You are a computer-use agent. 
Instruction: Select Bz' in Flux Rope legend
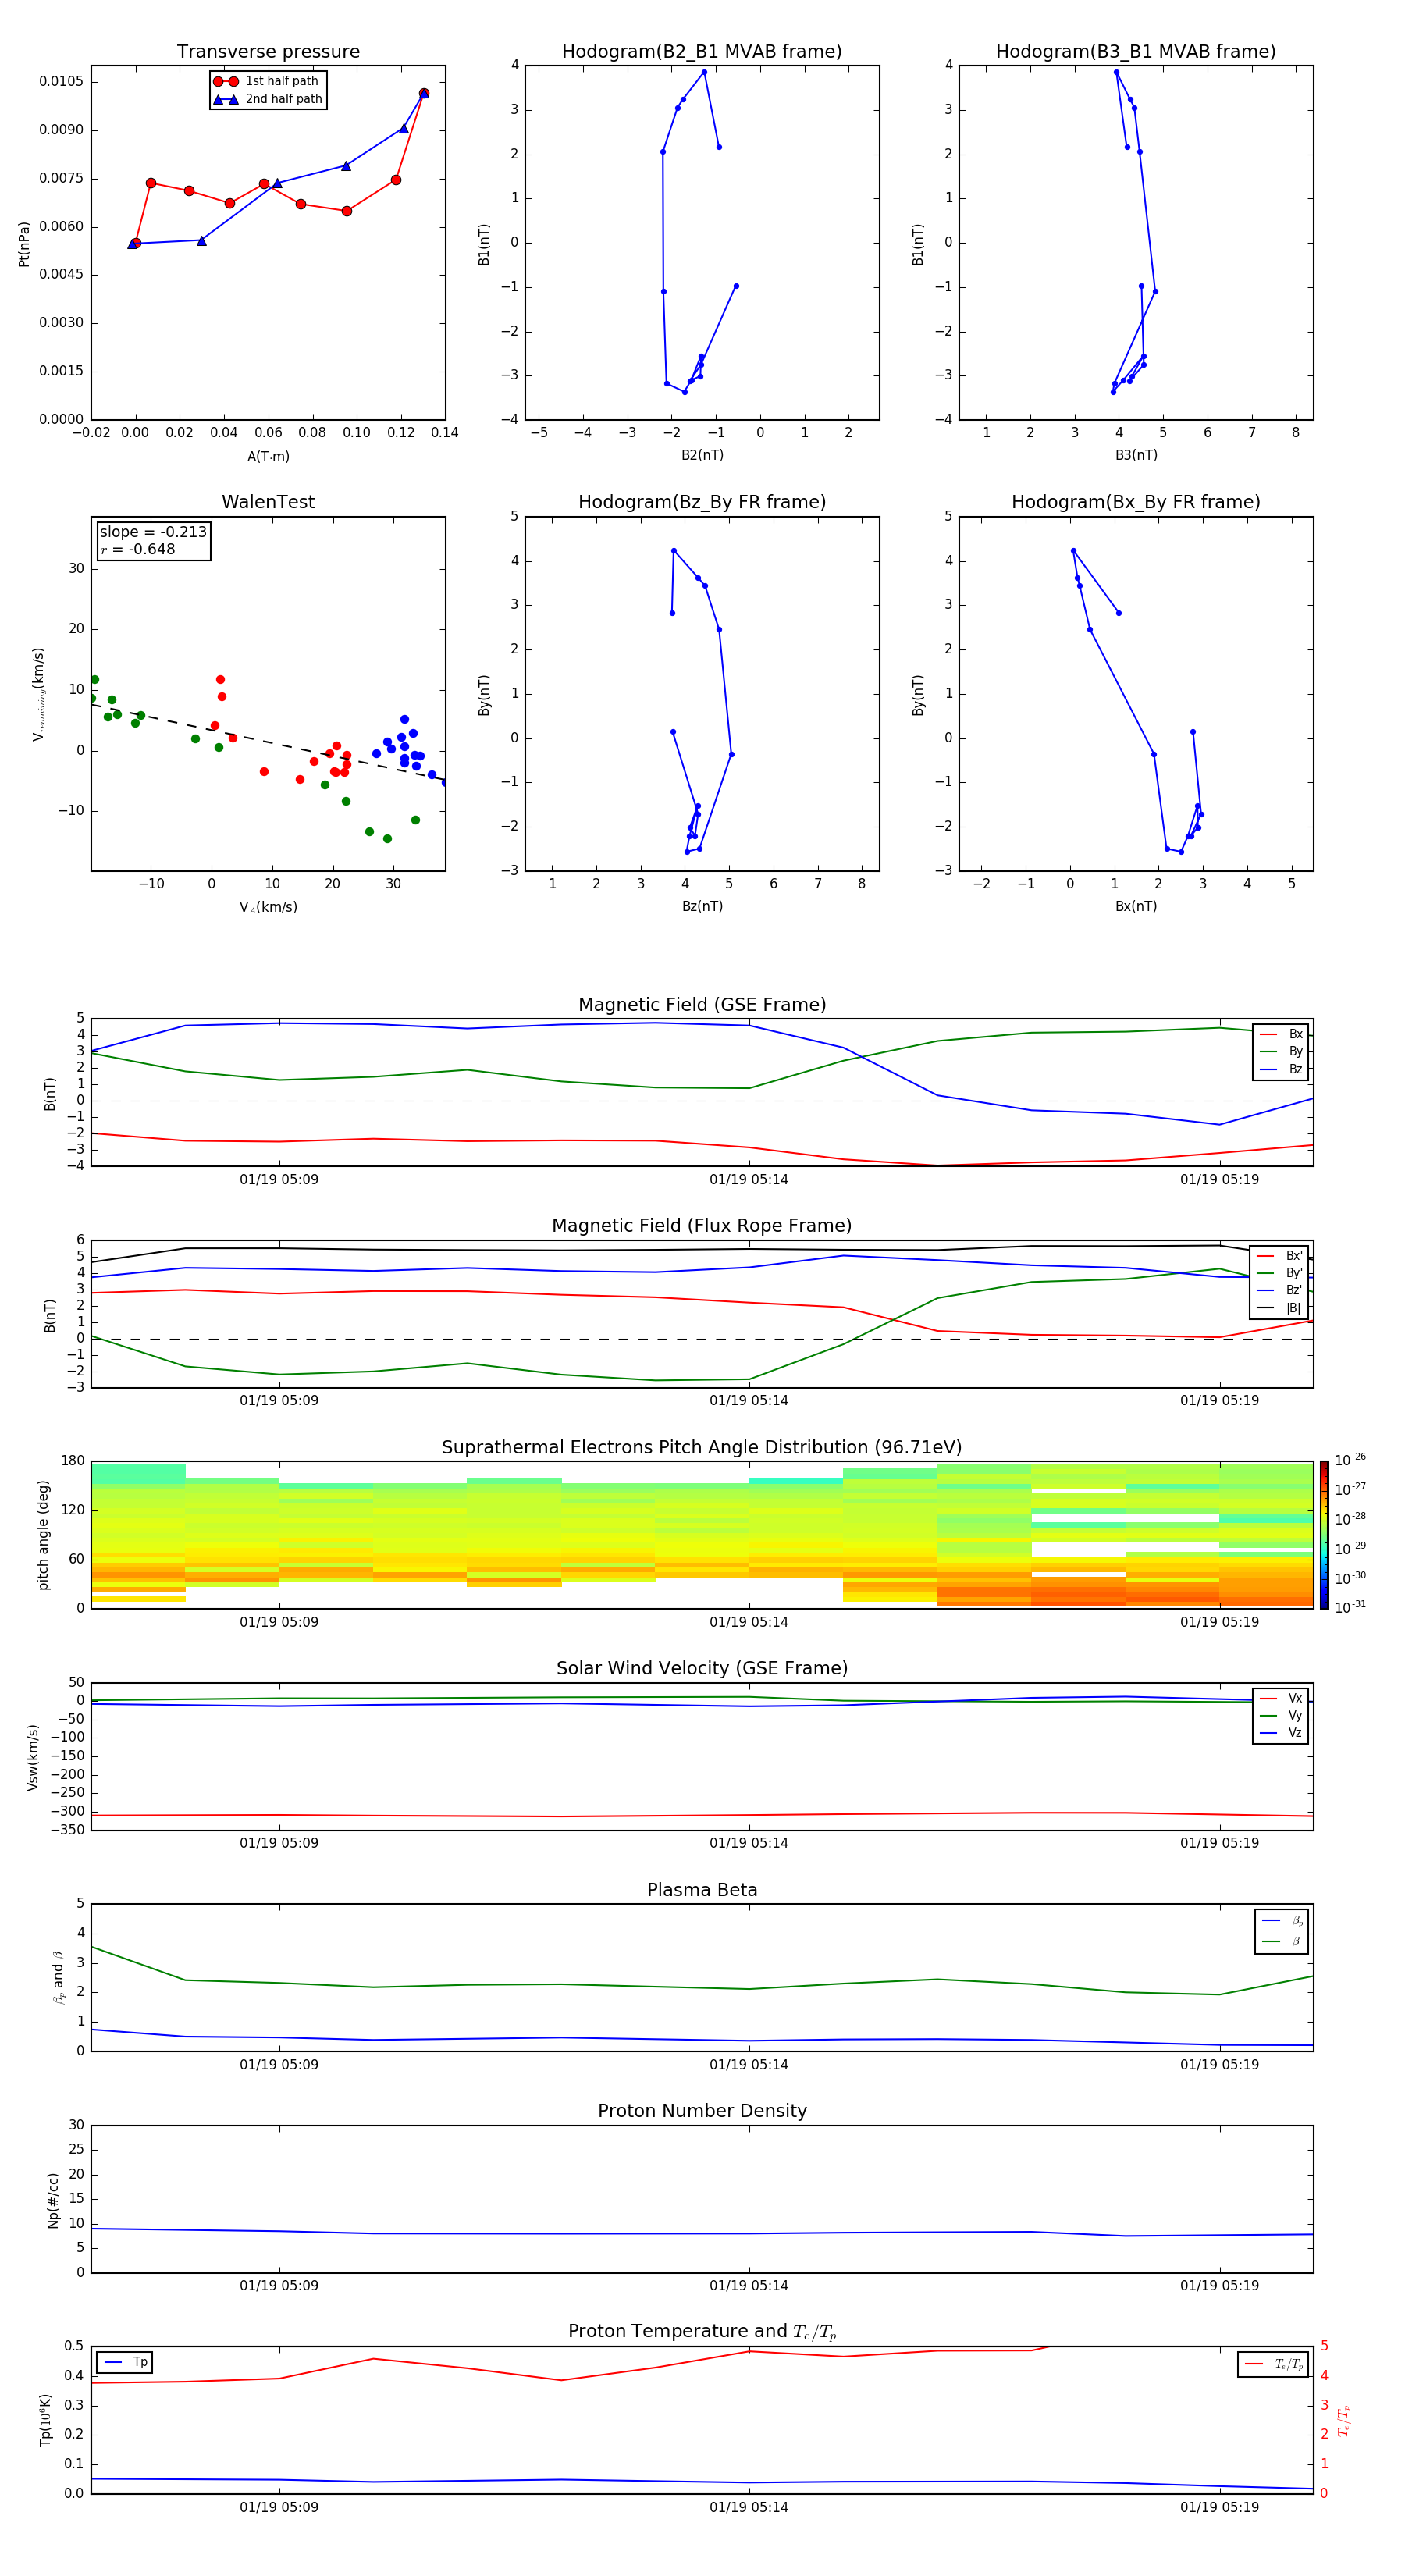tap(1281, 1290)
